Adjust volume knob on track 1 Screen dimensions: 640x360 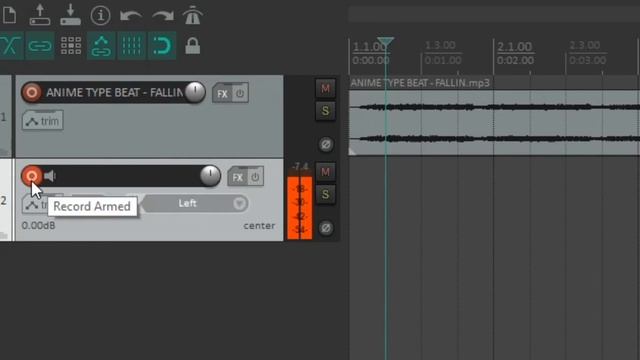click(195, 92)
